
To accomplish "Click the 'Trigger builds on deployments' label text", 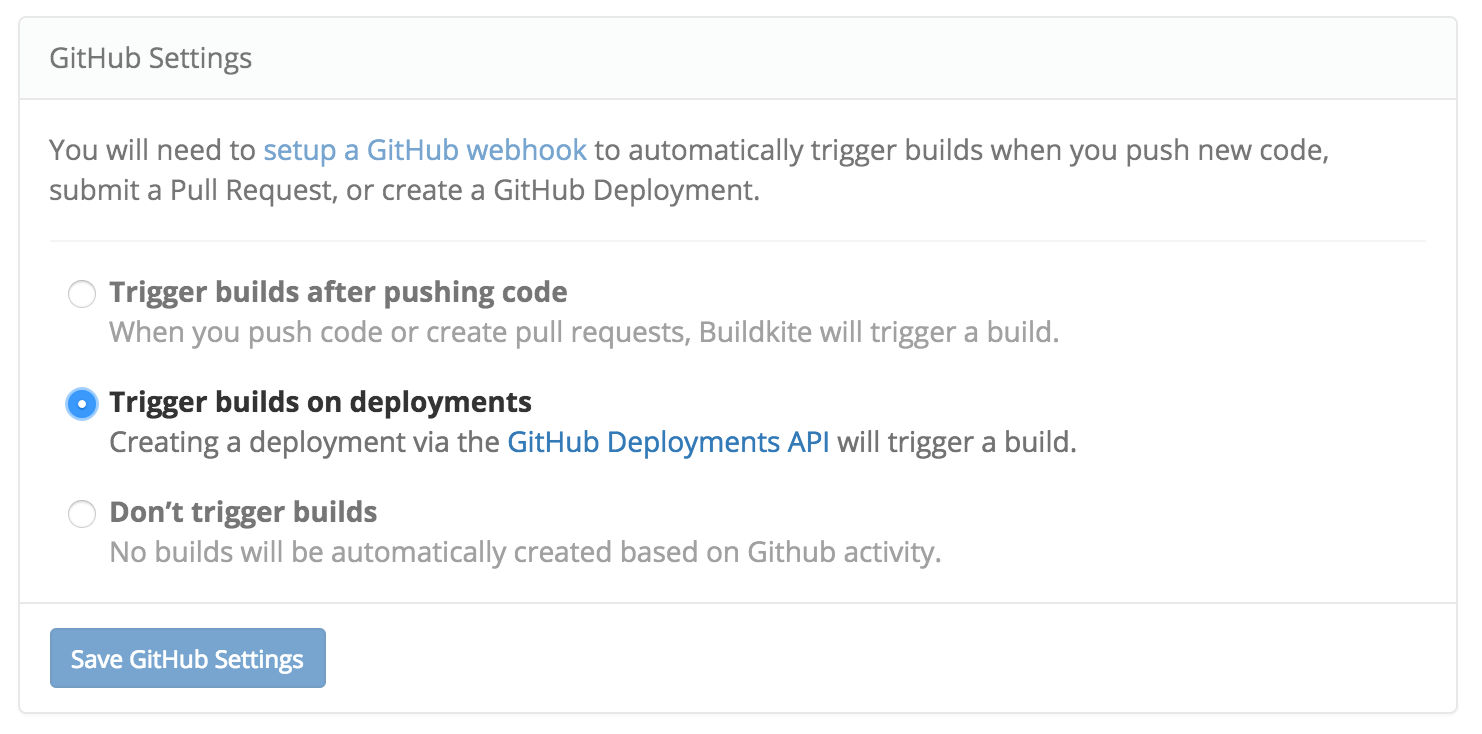I will click(321, 402).
